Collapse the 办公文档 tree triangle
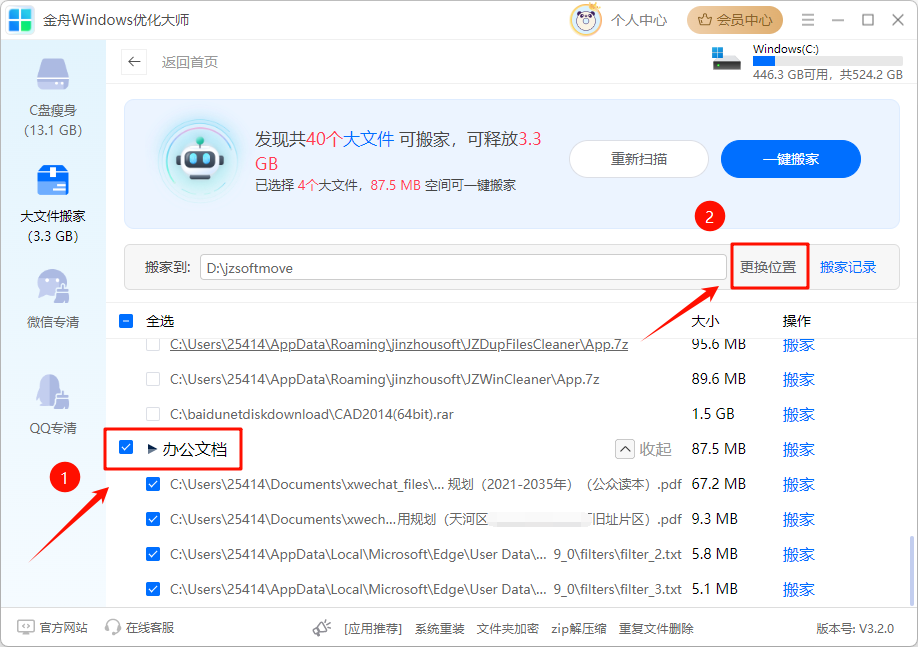The image size is (918, 647). pyautogui.click(x=152, y=449)
